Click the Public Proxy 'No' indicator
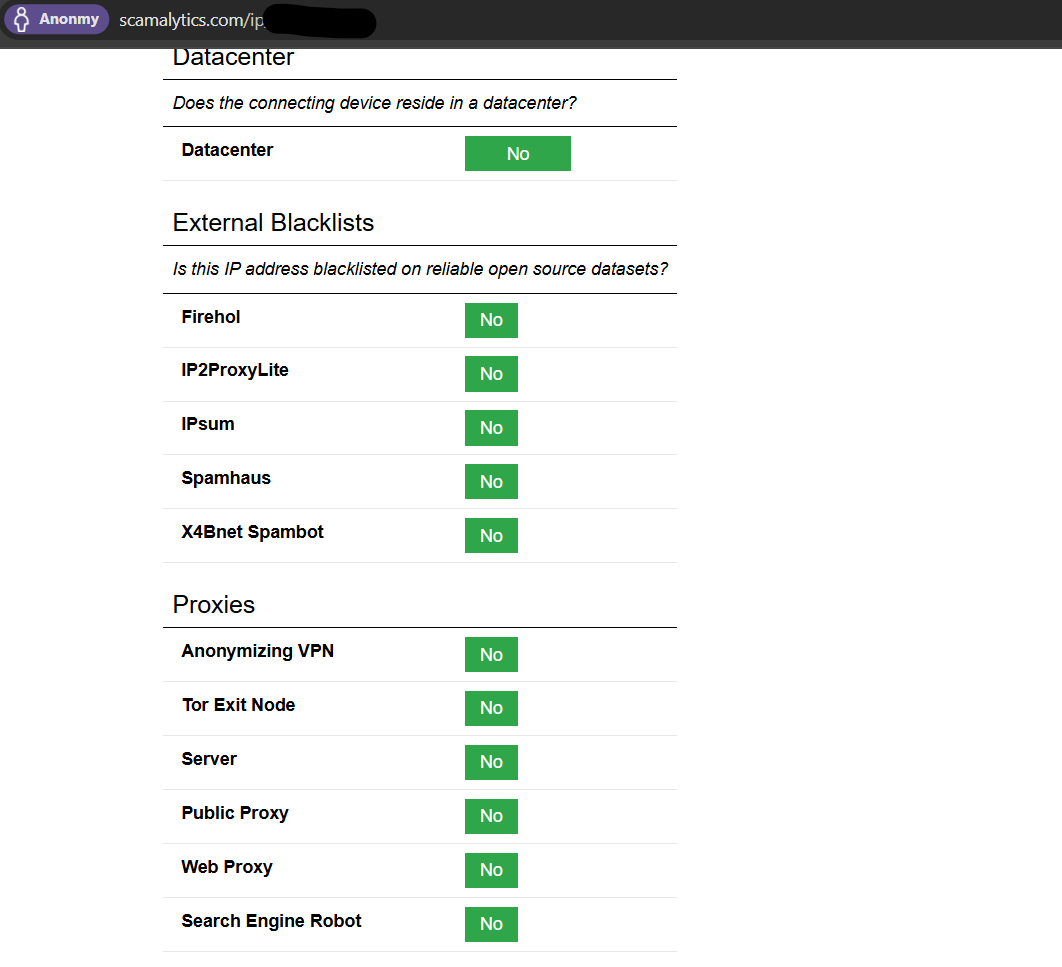Viewport: 1062px width, 967px height. click(x=491, y=816)
